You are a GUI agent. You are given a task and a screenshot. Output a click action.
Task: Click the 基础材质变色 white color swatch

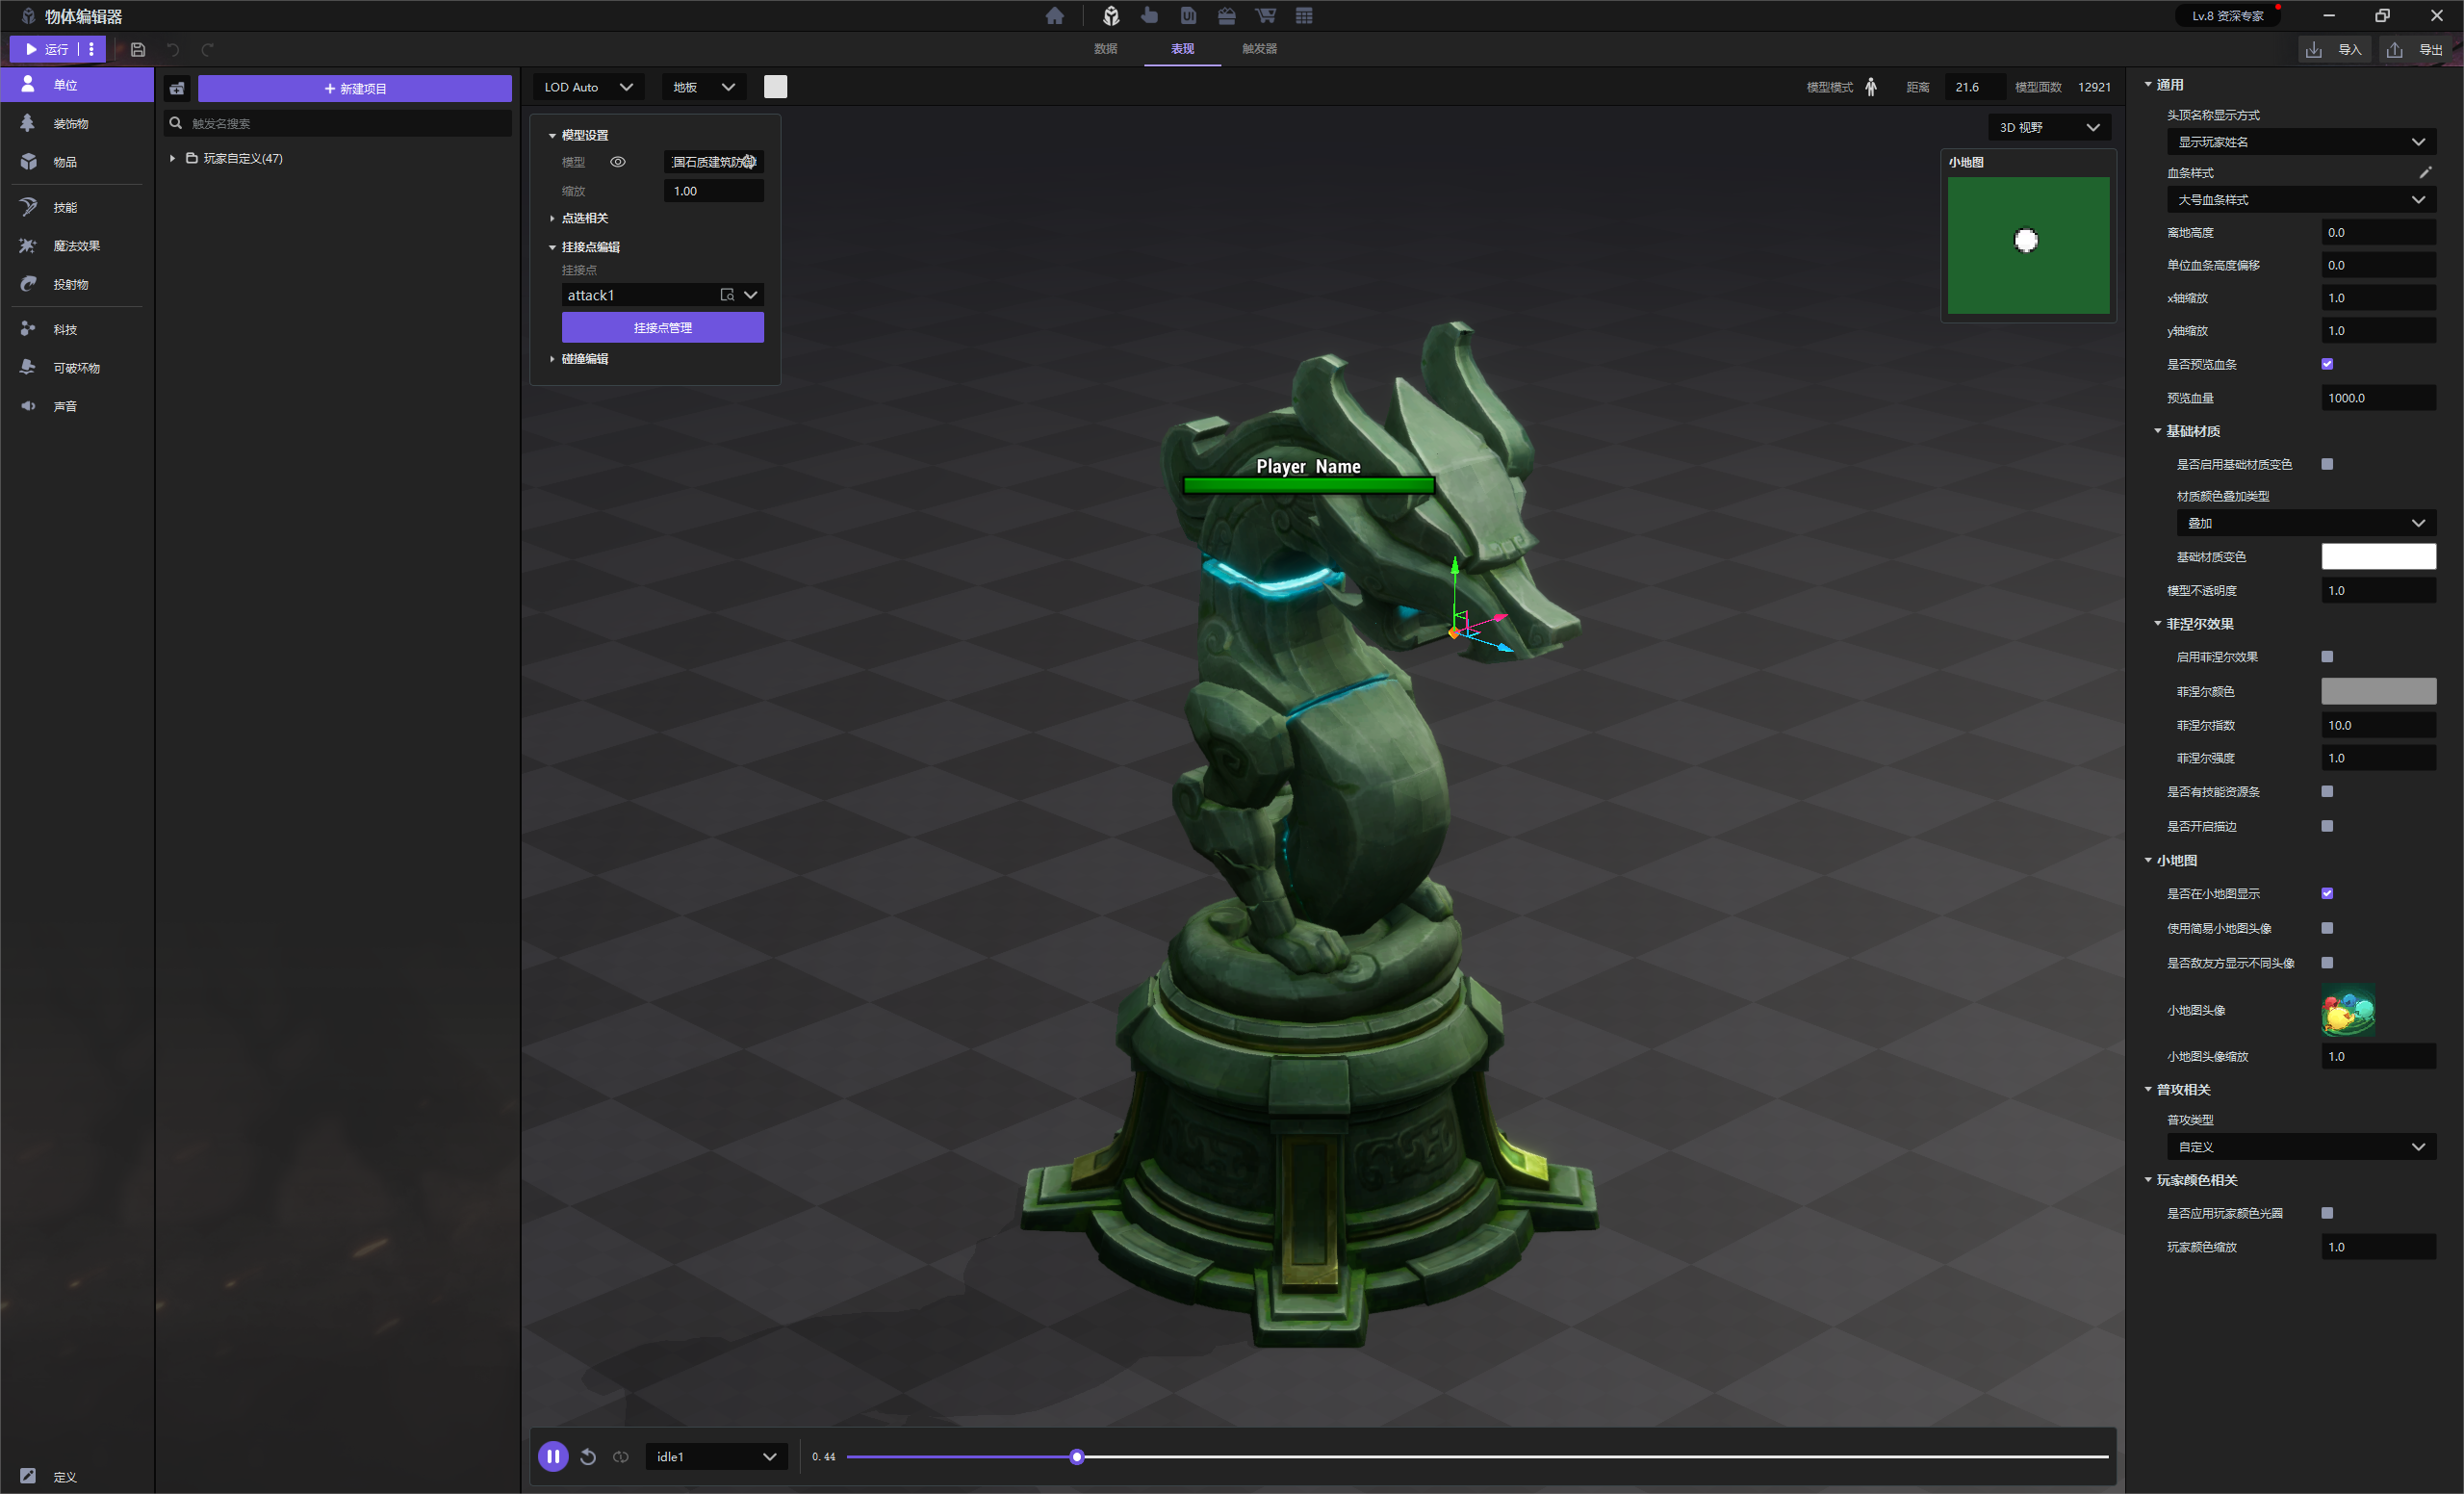[x=2378, y=557]
